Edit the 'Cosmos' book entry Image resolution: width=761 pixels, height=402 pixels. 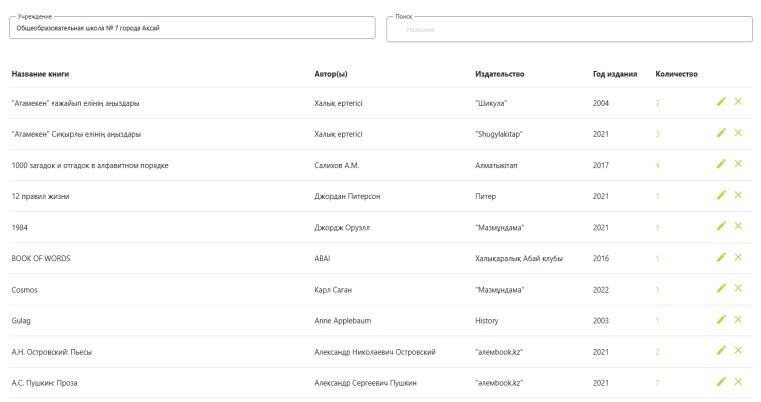coord(721,288)
